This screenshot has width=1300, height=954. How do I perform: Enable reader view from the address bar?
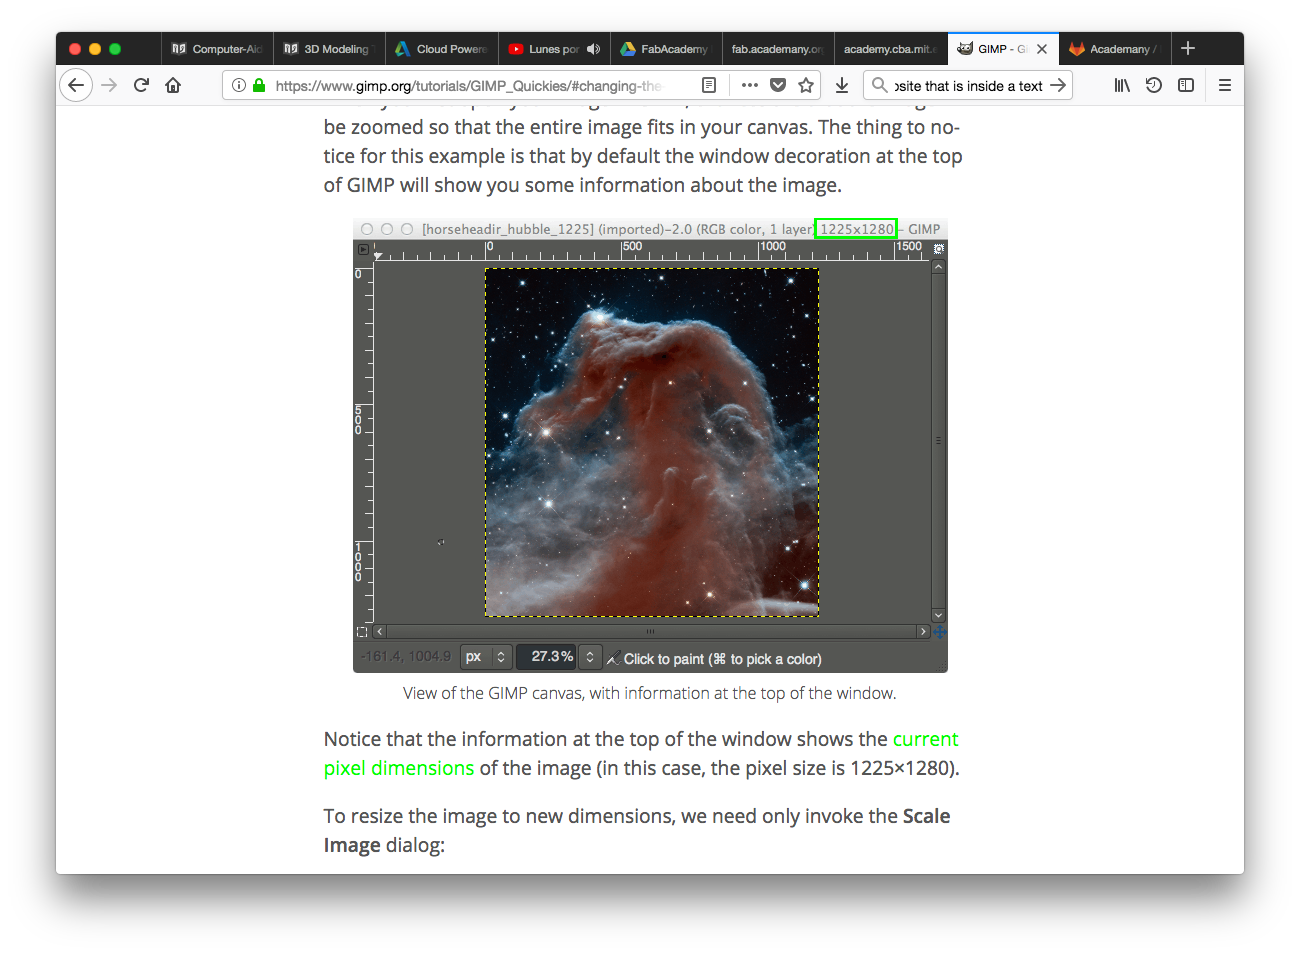pos(709,85)
